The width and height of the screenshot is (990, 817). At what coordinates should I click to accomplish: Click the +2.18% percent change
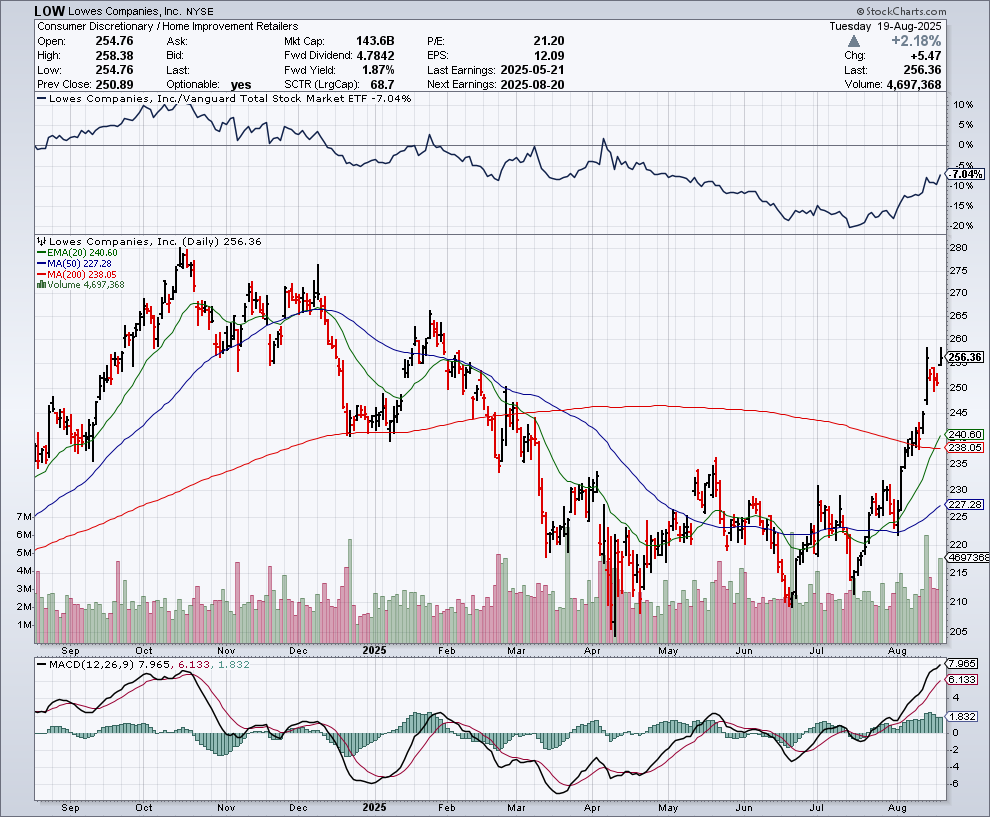(916, 41)
